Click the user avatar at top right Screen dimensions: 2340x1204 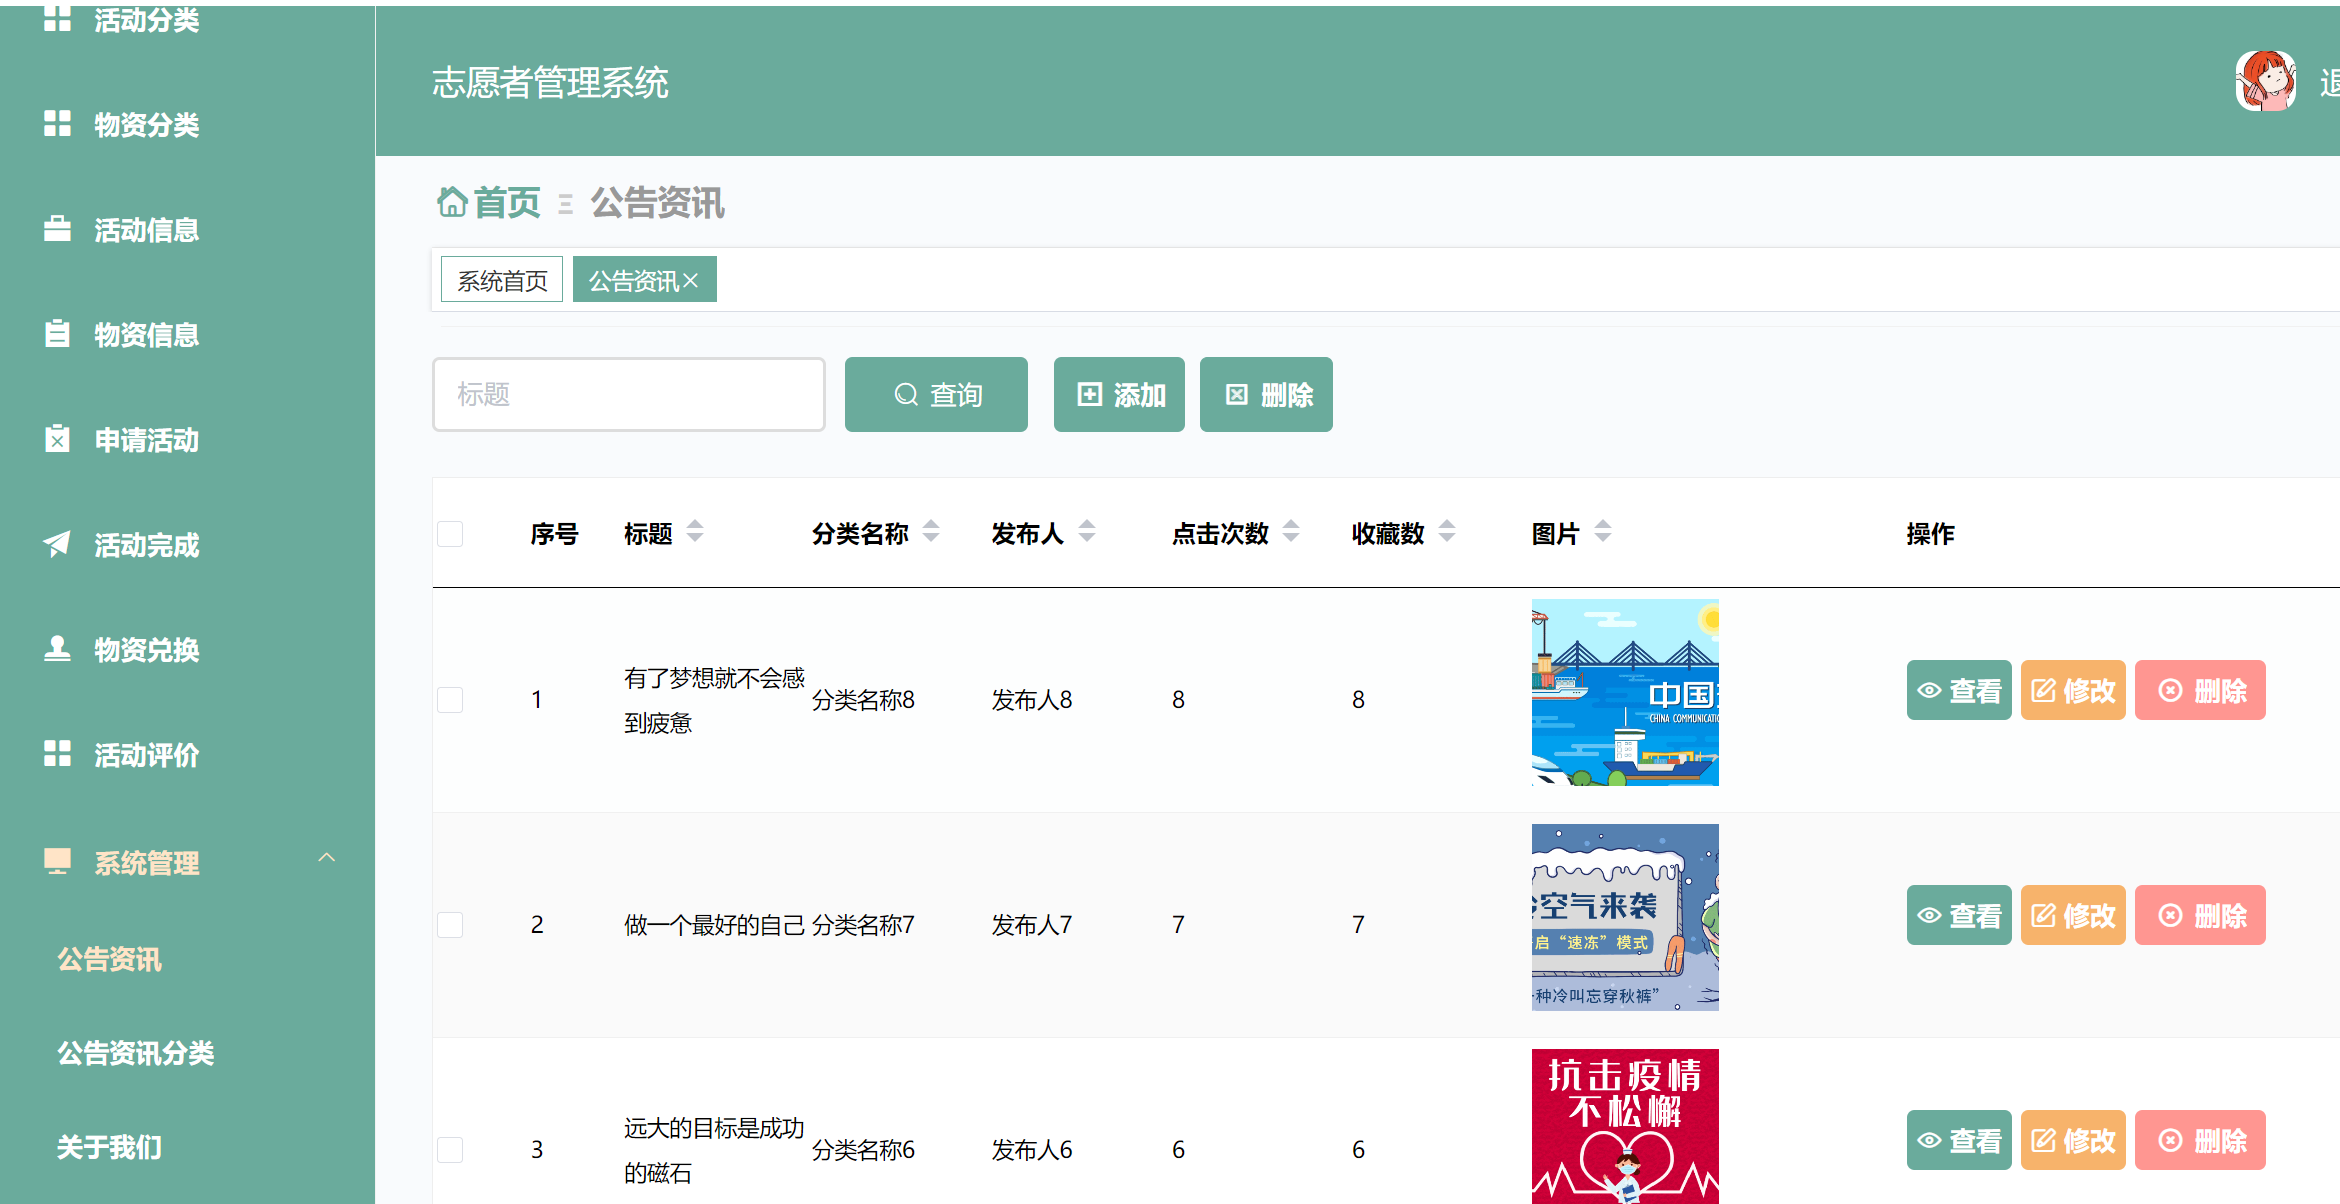(2266, 80)
